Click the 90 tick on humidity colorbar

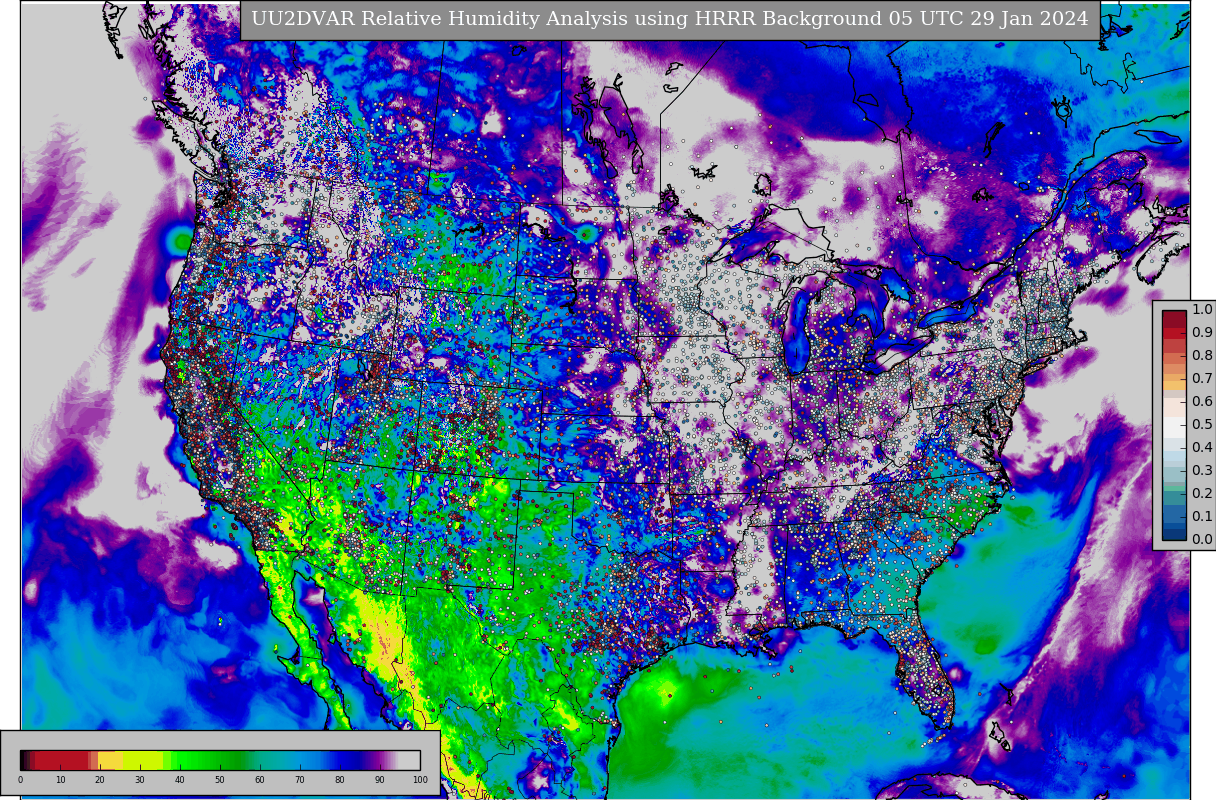380,780
